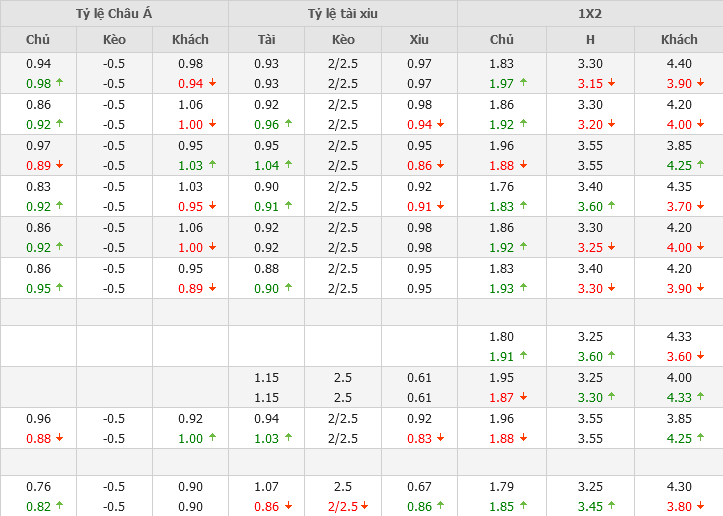The height and width of the screenshot is (516, 723).
Task: Pick the 0.67 Xỉu odds
Action: (419, 487)
